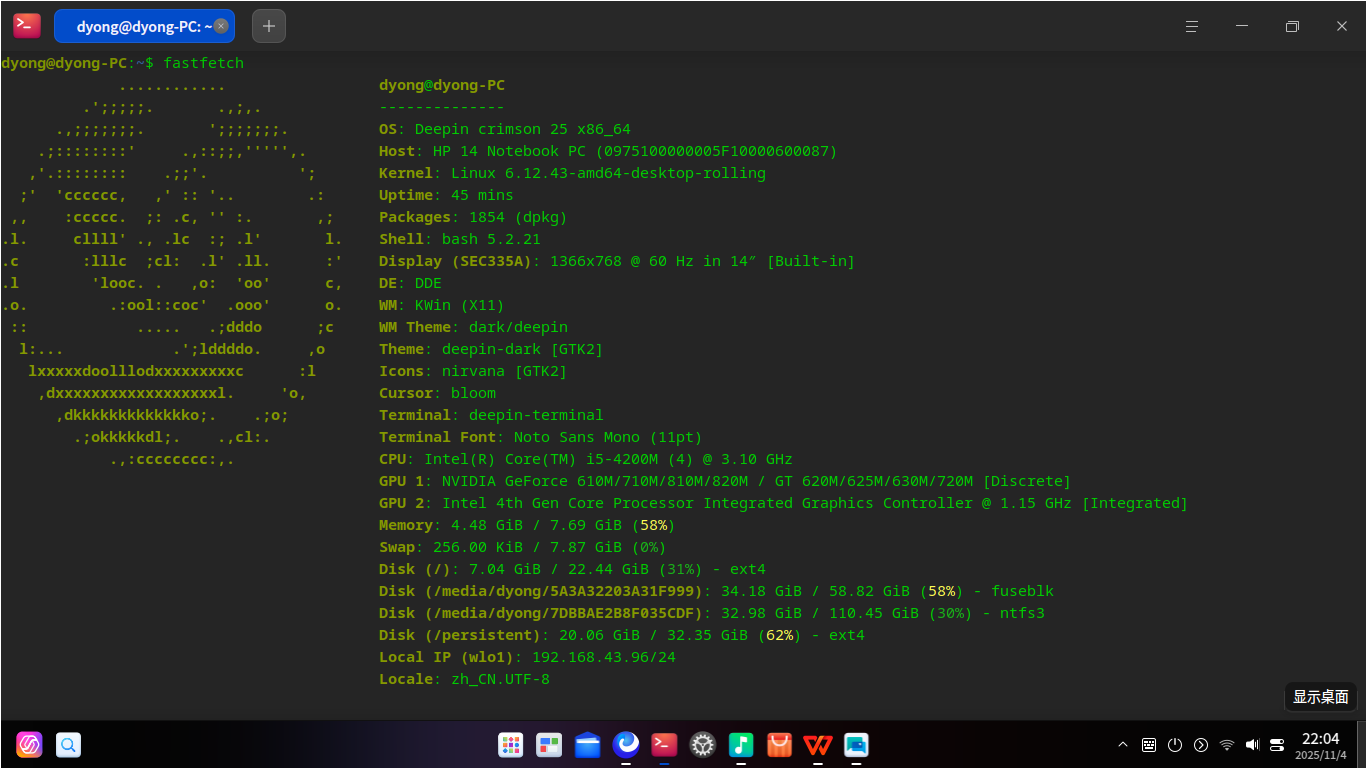Click the 'Kernel' line in the output
1366x768 pixels.
pyautogui.click(x=572, y=173)
